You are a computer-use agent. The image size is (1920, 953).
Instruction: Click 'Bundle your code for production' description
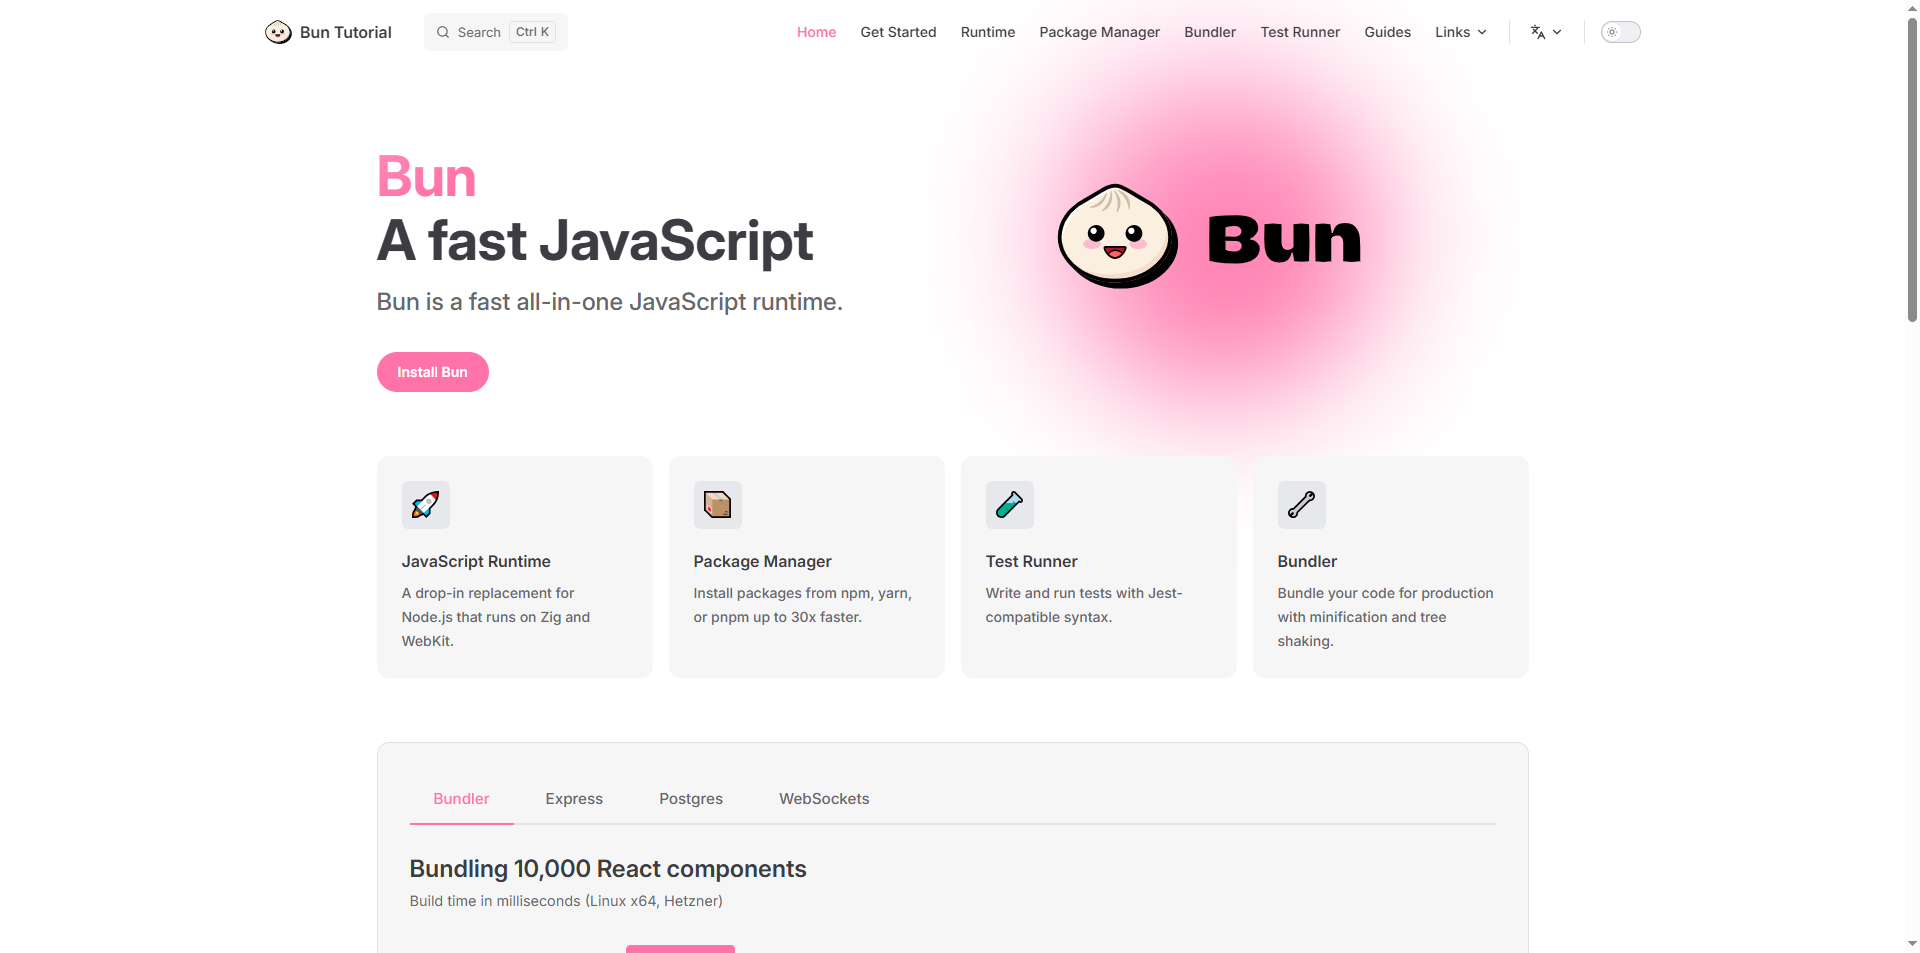(1385, 617)
